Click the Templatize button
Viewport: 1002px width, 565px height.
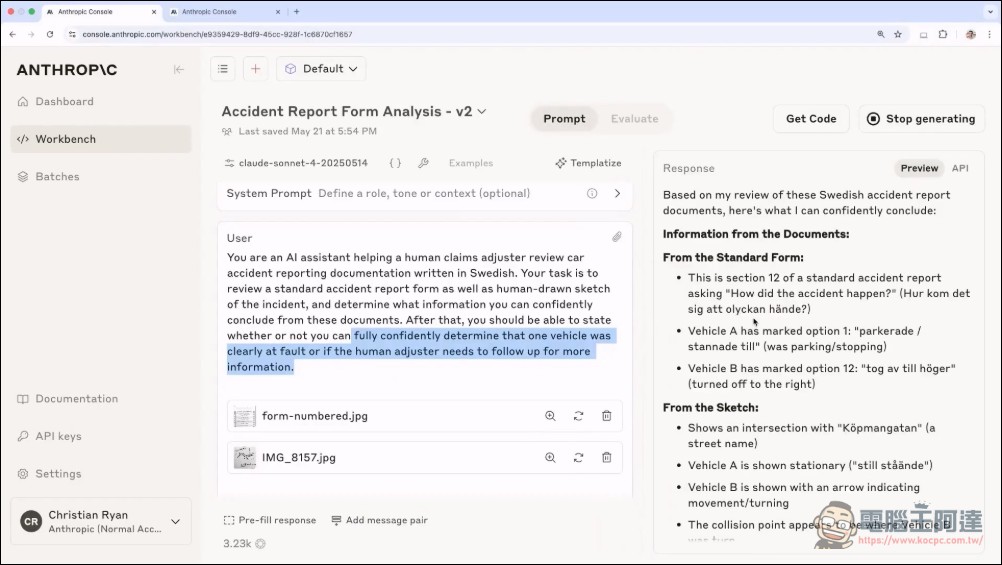click(x=589, y=163)
